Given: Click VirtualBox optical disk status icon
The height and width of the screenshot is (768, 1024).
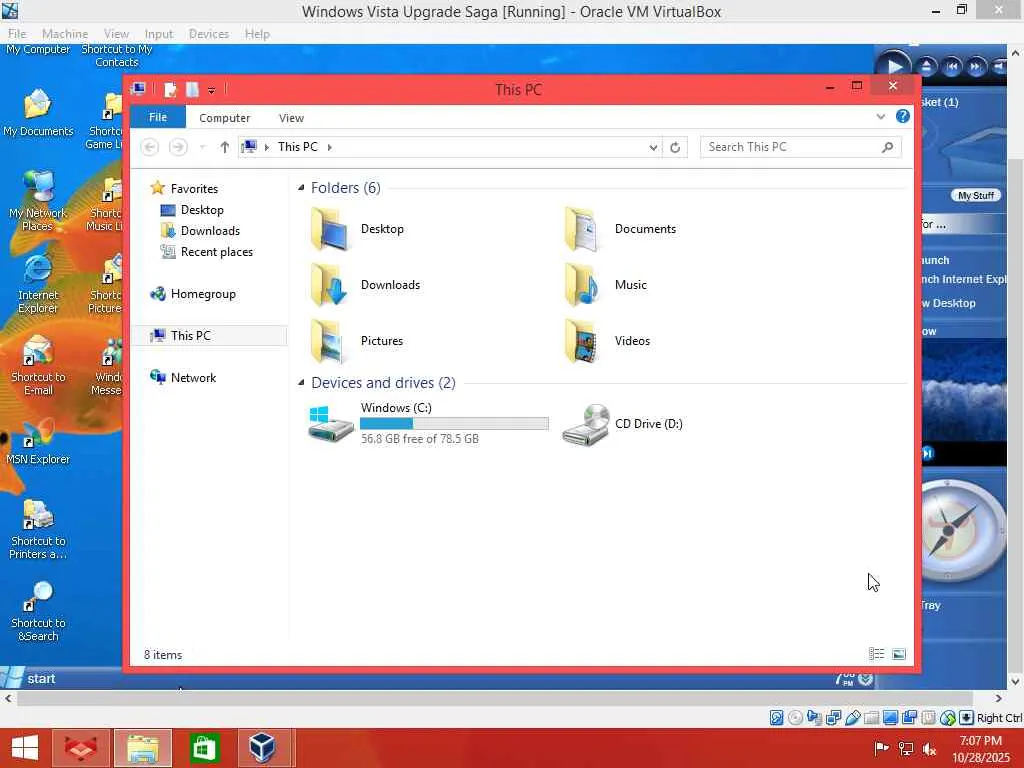Looking at the screenshot, I should click(795, 718).
